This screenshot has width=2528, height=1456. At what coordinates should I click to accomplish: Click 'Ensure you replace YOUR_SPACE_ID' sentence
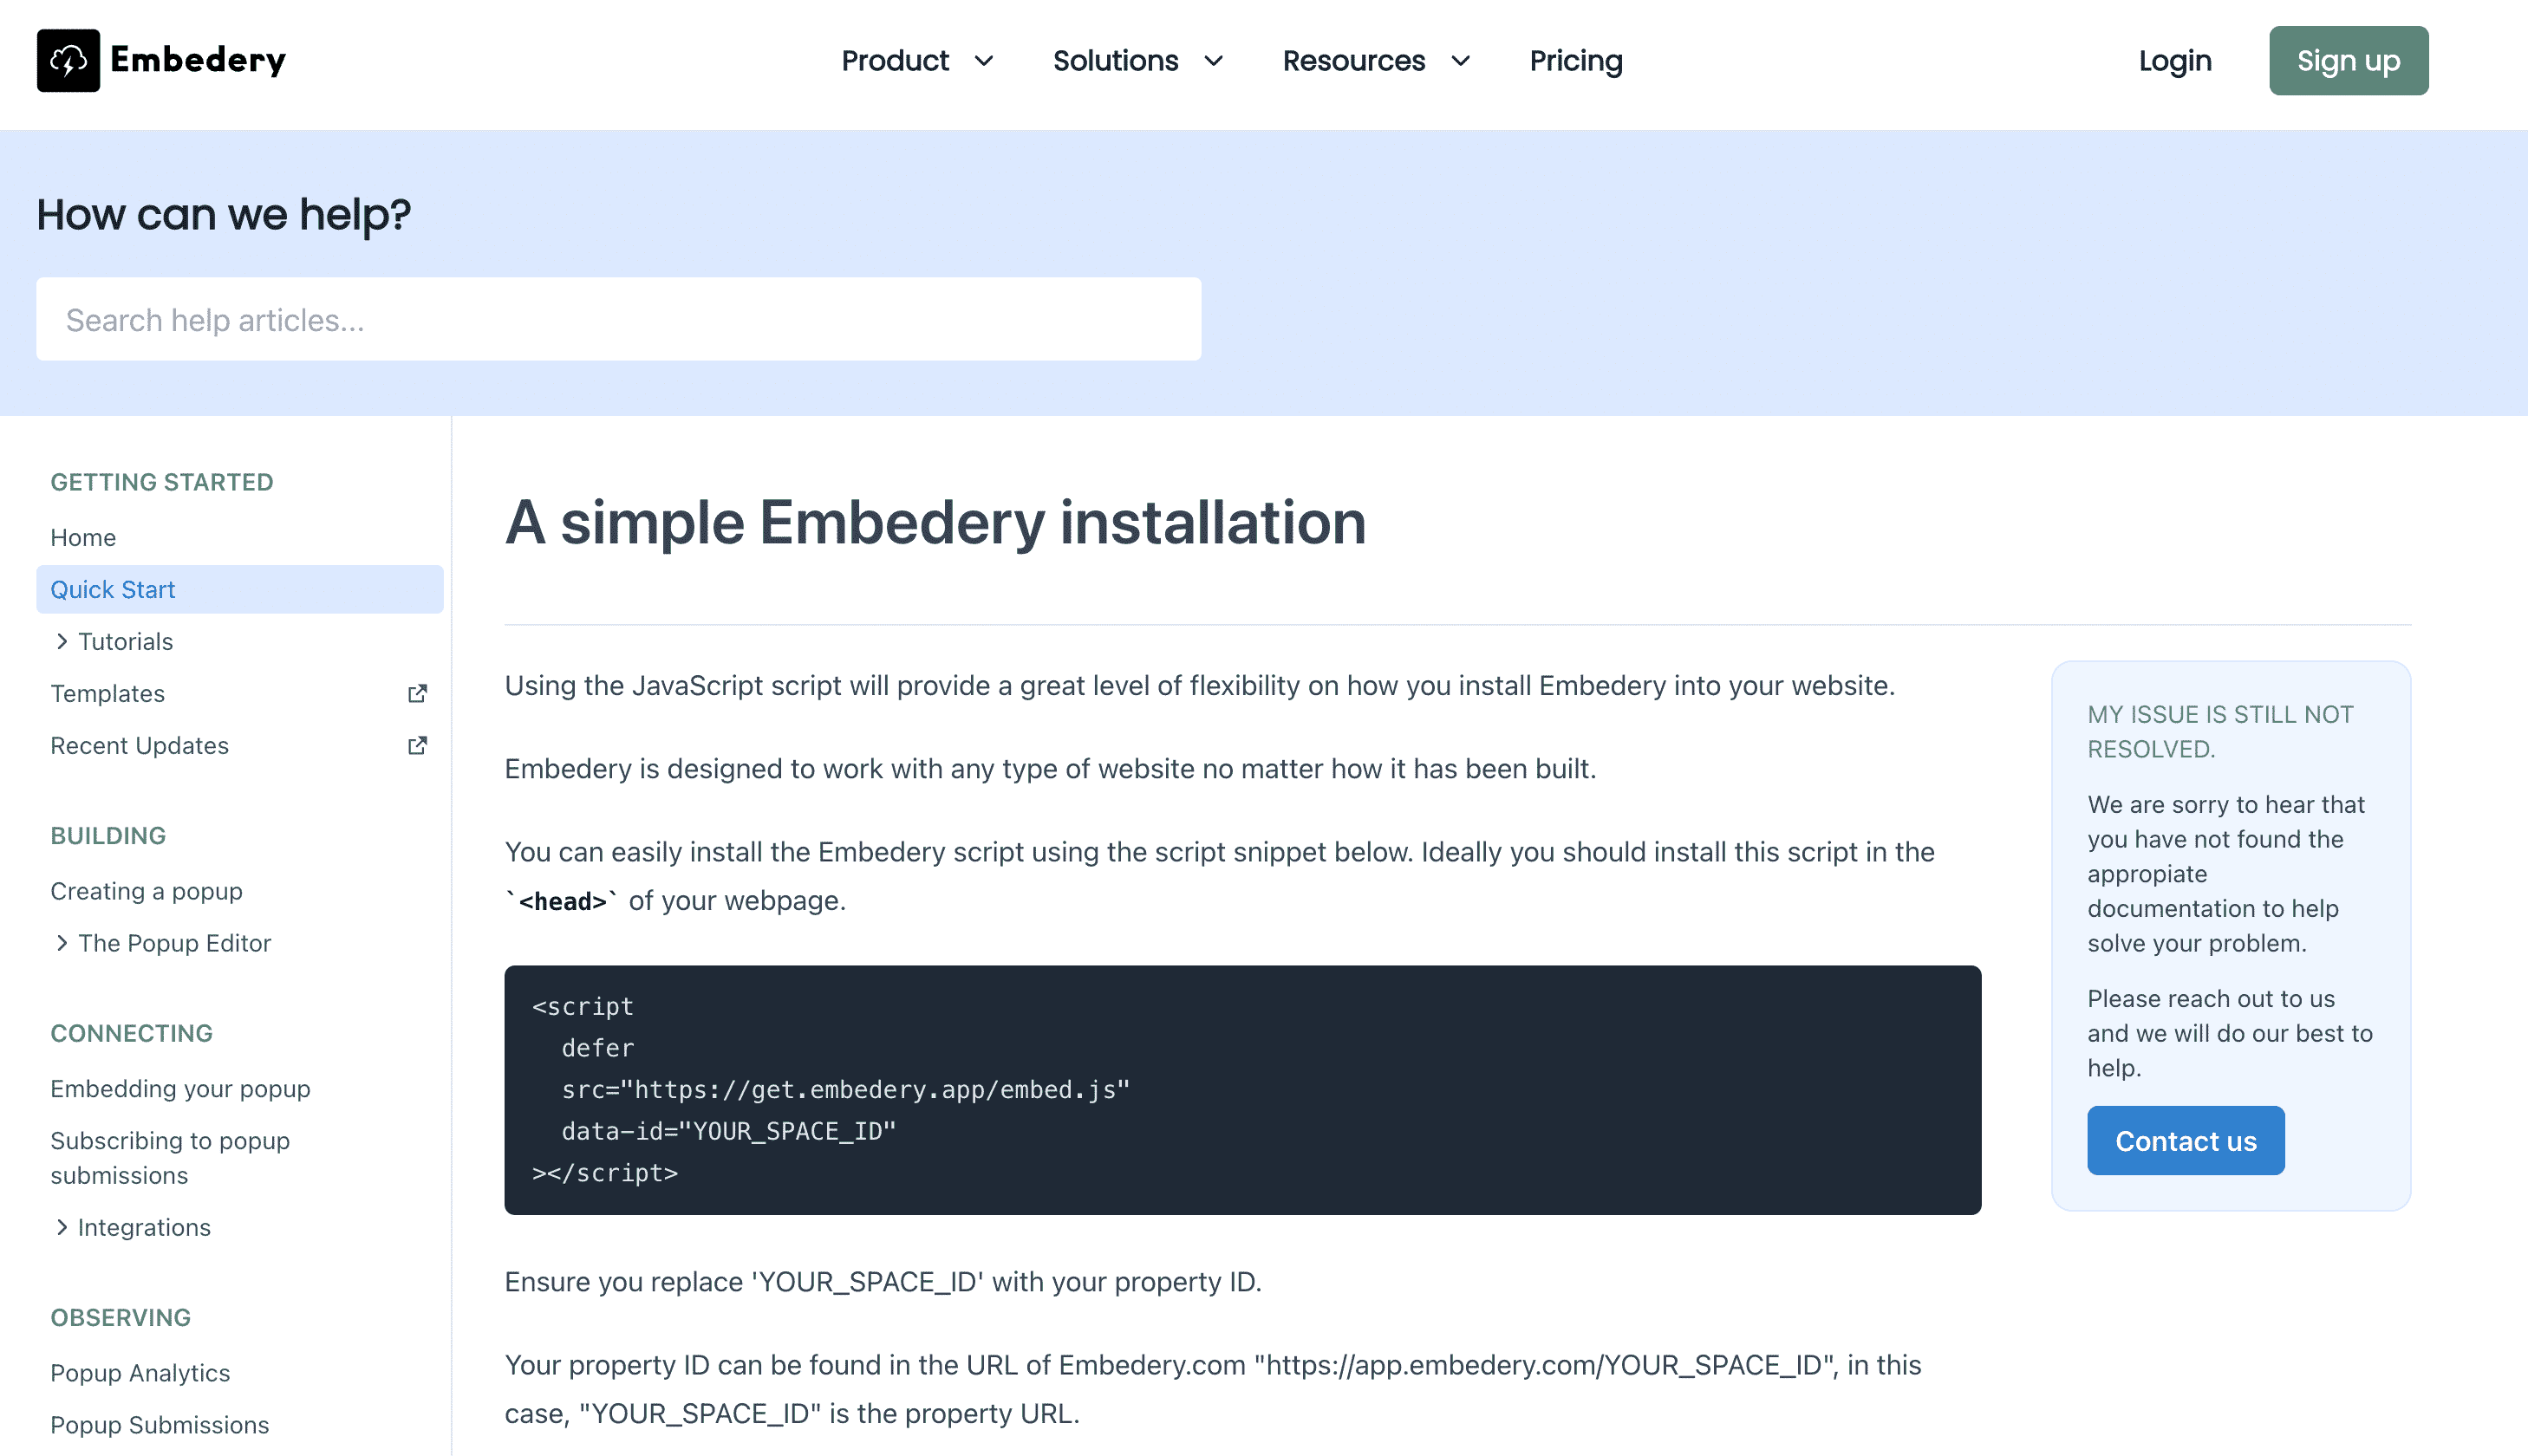[x=883, y=1283]
